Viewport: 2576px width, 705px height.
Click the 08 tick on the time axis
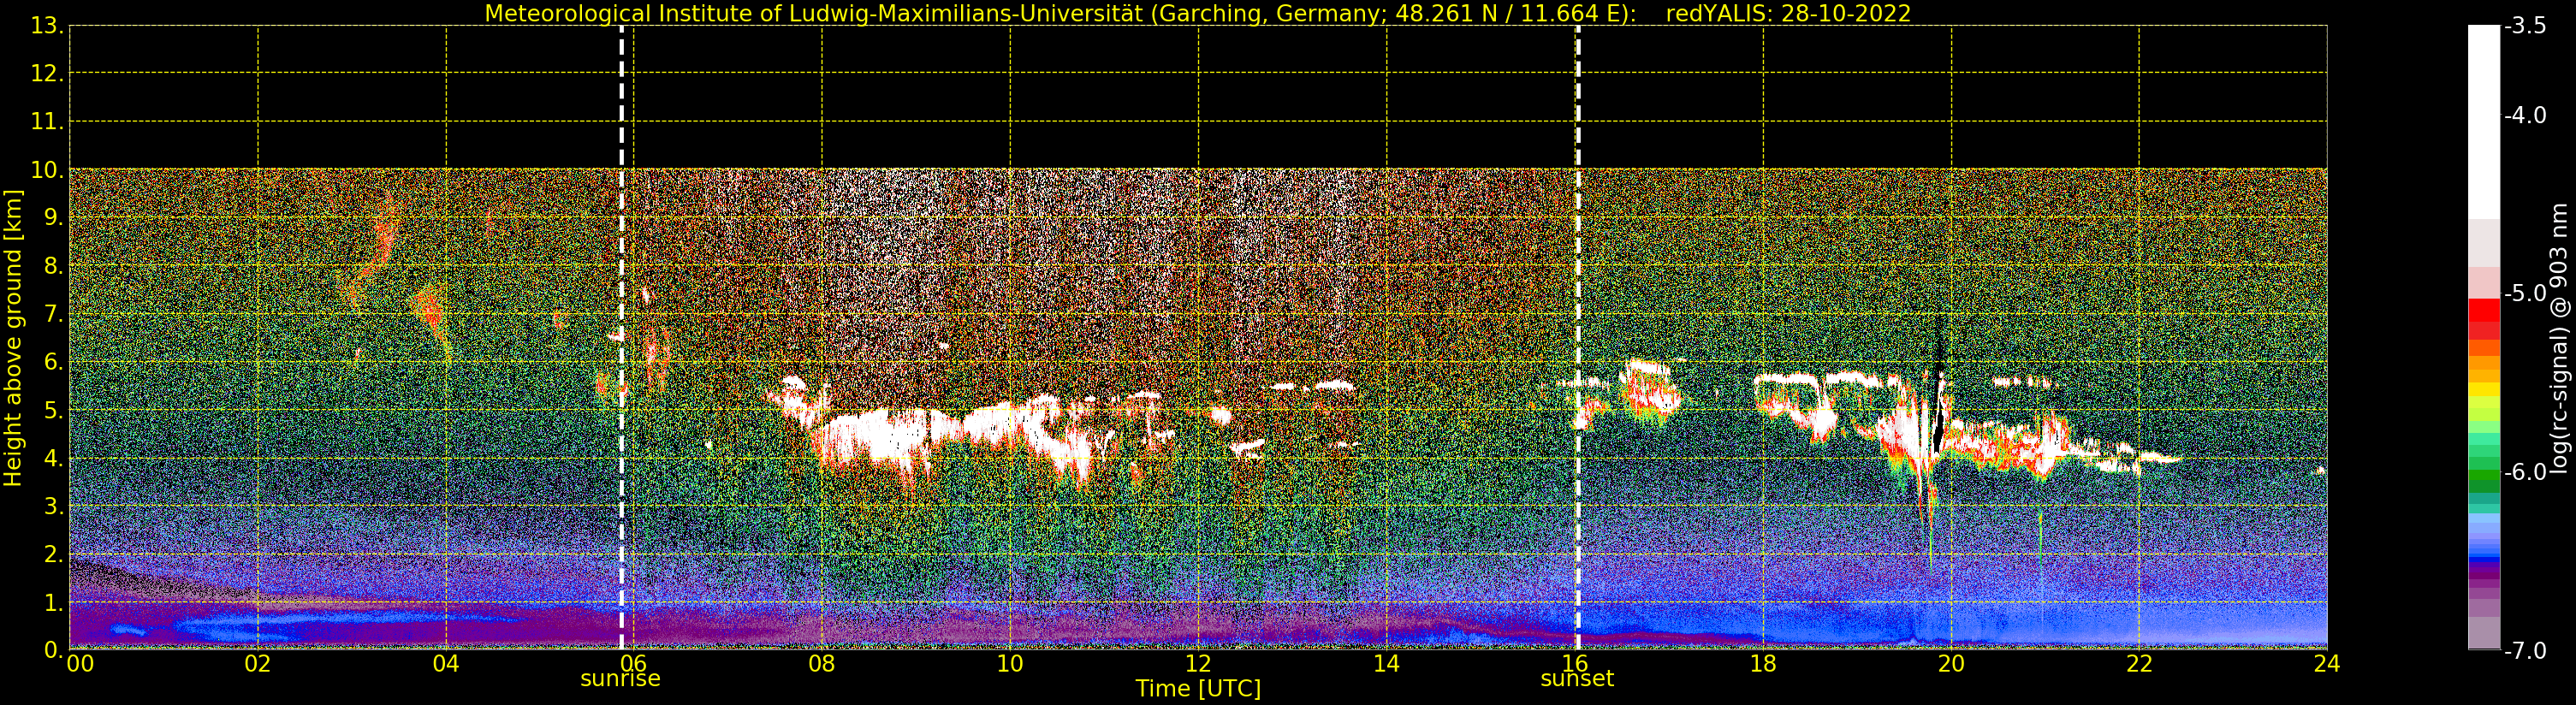822,664
